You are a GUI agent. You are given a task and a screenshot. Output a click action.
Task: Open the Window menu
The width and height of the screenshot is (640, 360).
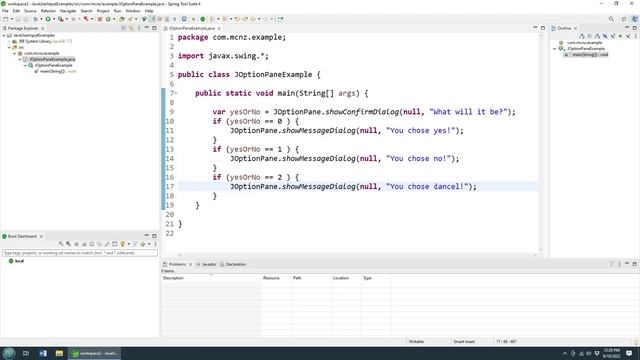tap(133, 11)
